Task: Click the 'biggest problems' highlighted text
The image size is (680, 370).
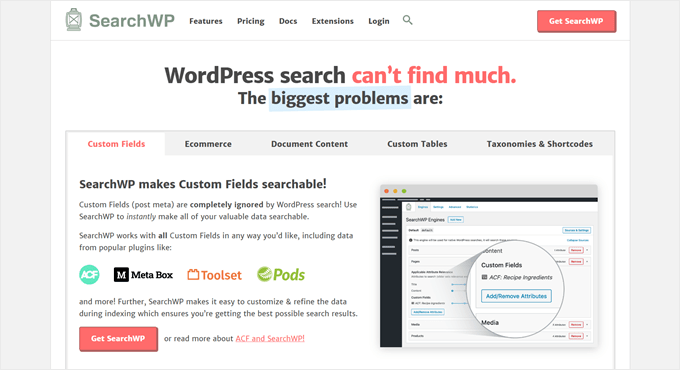Action: [340, 98]
